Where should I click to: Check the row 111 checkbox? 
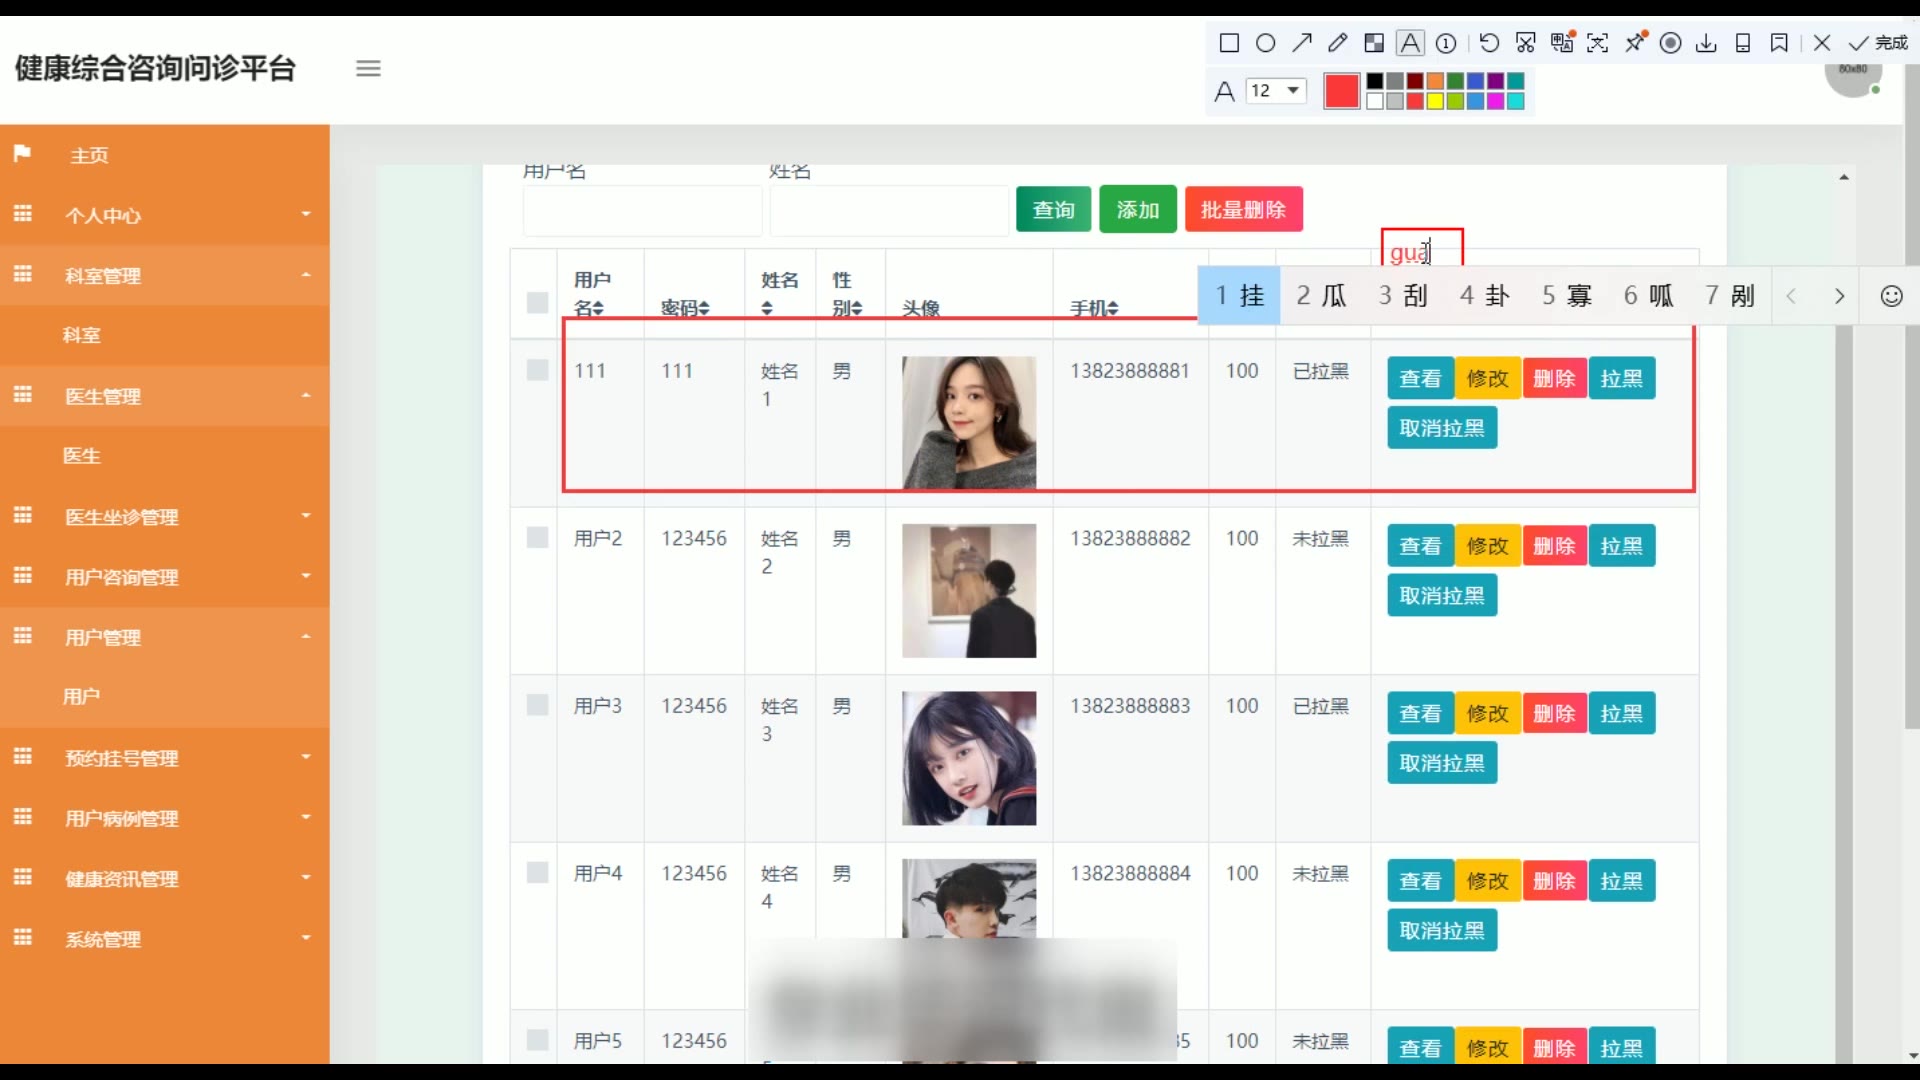point(537,370)
